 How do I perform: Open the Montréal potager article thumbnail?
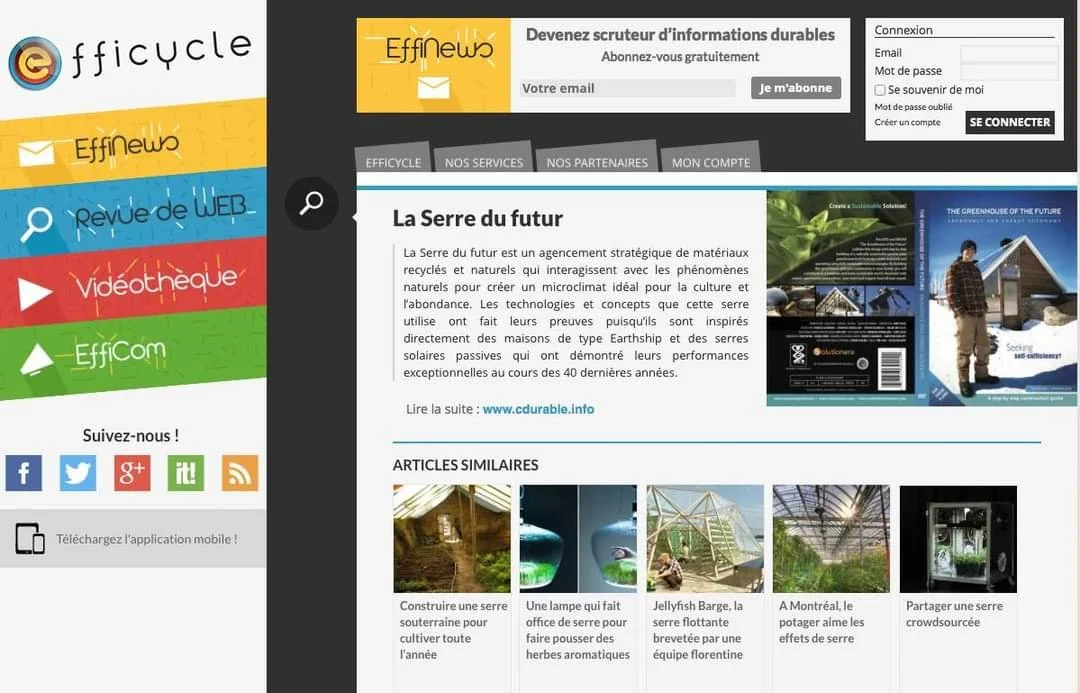click(831, 539)
